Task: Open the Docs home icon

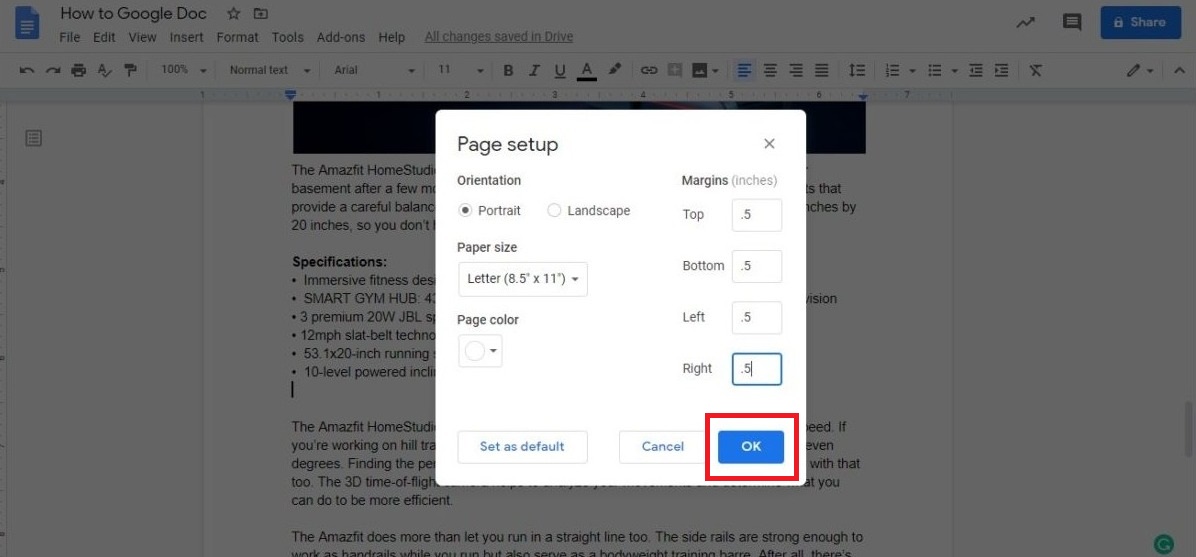Action: pos(27,23)
